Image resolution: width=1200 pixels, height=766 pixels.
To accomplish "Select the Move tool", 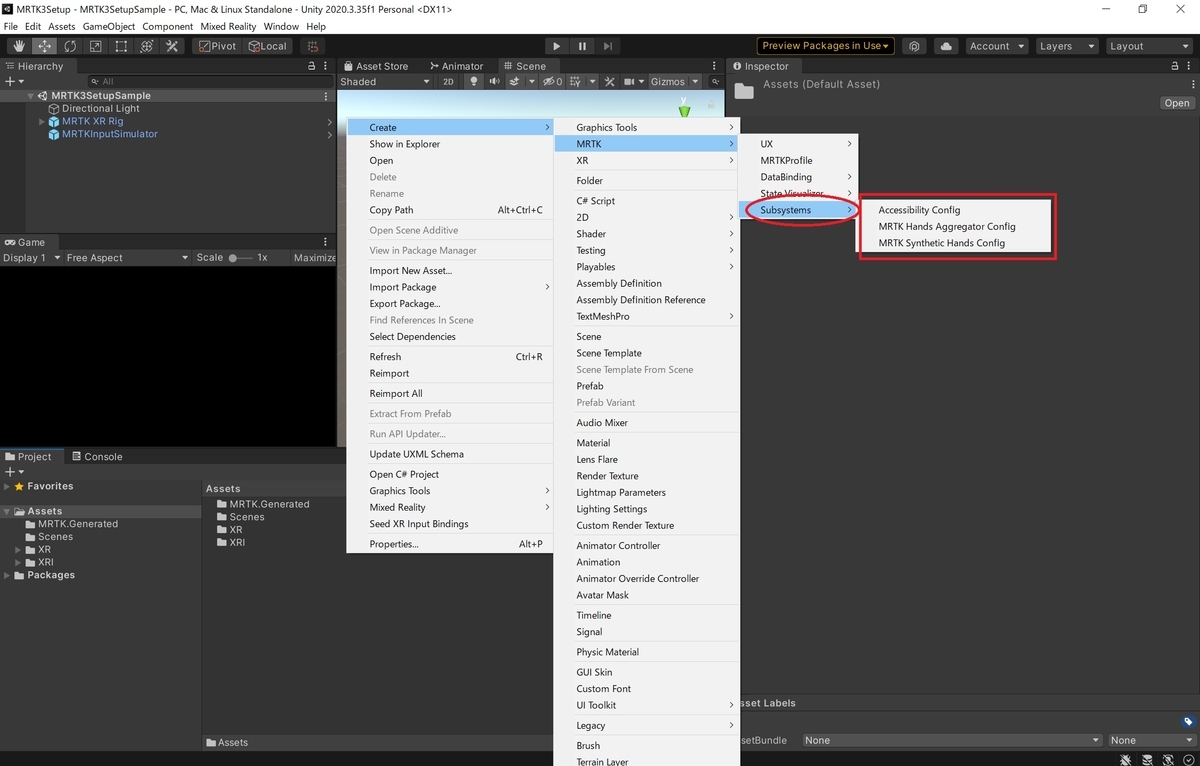I will (45, 46).
